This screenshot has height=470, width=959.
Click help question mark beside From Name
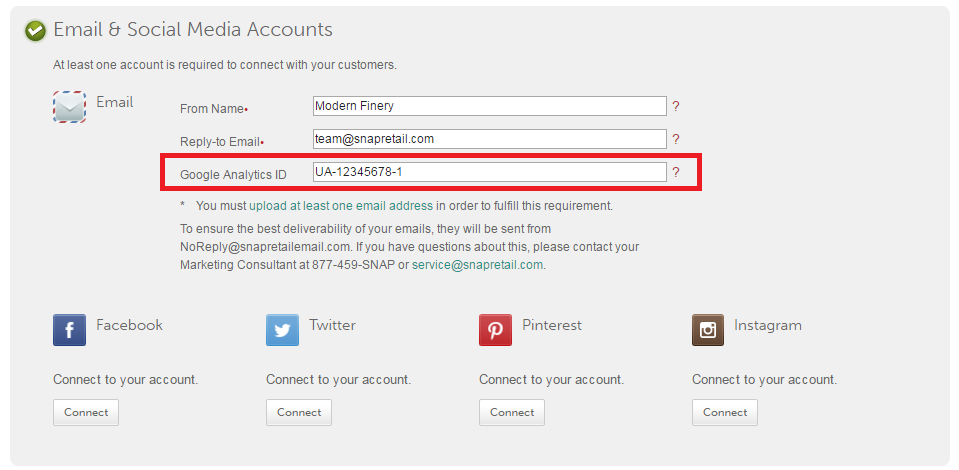pyautogui.click(x=676, y=106)
